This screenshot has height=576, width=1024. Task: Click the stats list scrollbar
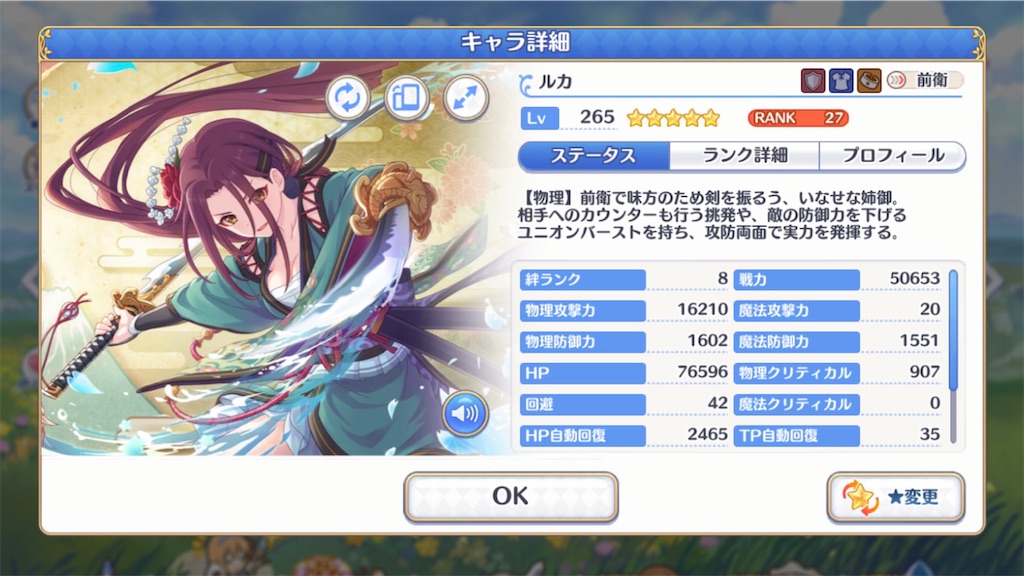point(953,356)
